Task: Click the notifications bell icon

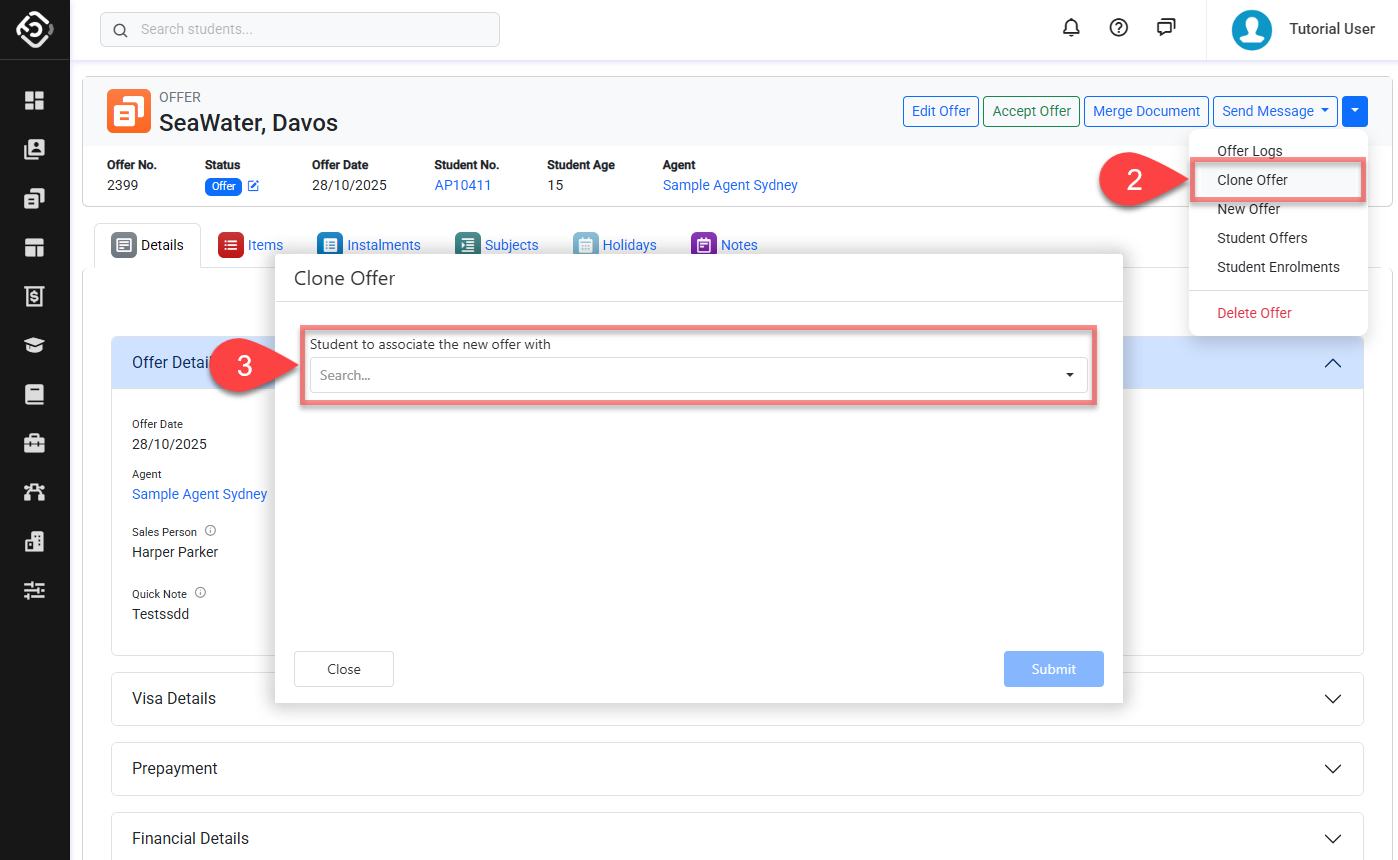Action: coord(1071,28)
